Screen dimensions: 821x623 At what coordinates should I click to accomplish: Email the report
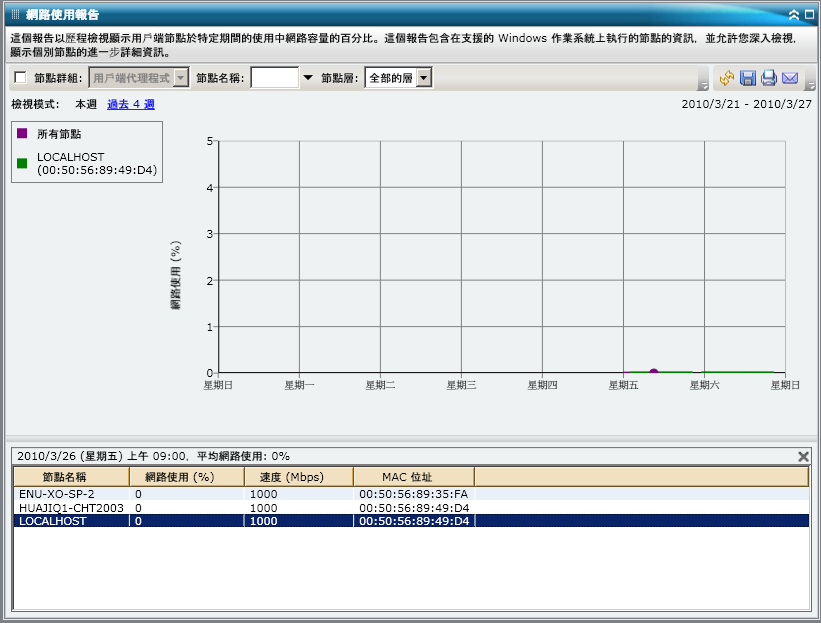(789, 78)
